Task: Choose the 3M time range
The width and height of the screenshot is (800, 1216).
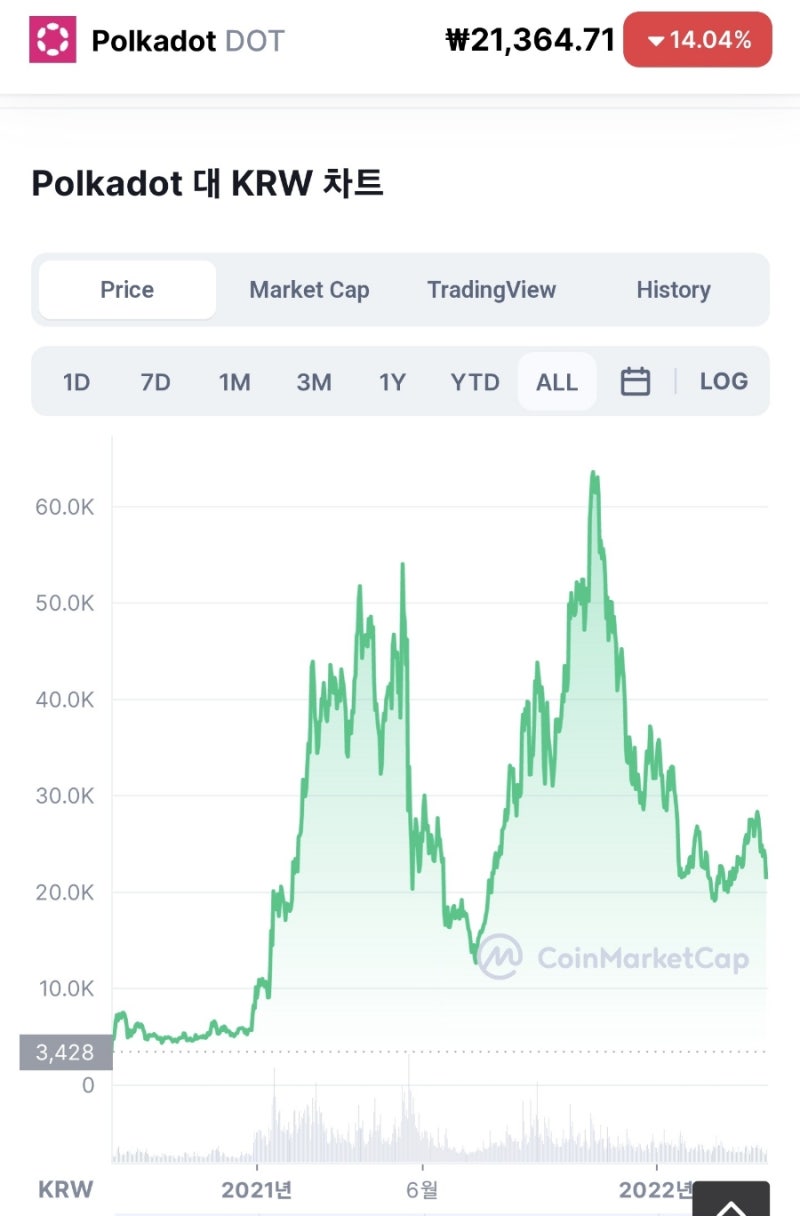Action: click(x=313, y=382)
